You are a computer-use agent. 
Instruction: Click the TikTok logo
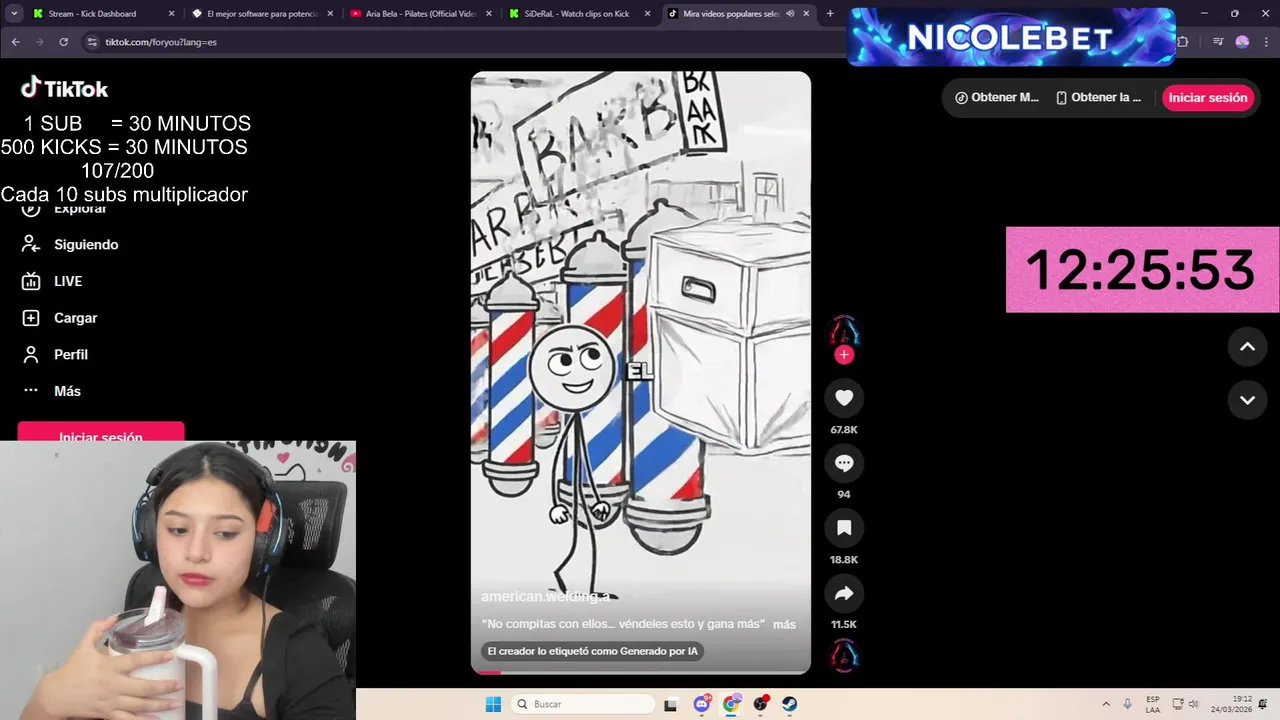(64, 88)
